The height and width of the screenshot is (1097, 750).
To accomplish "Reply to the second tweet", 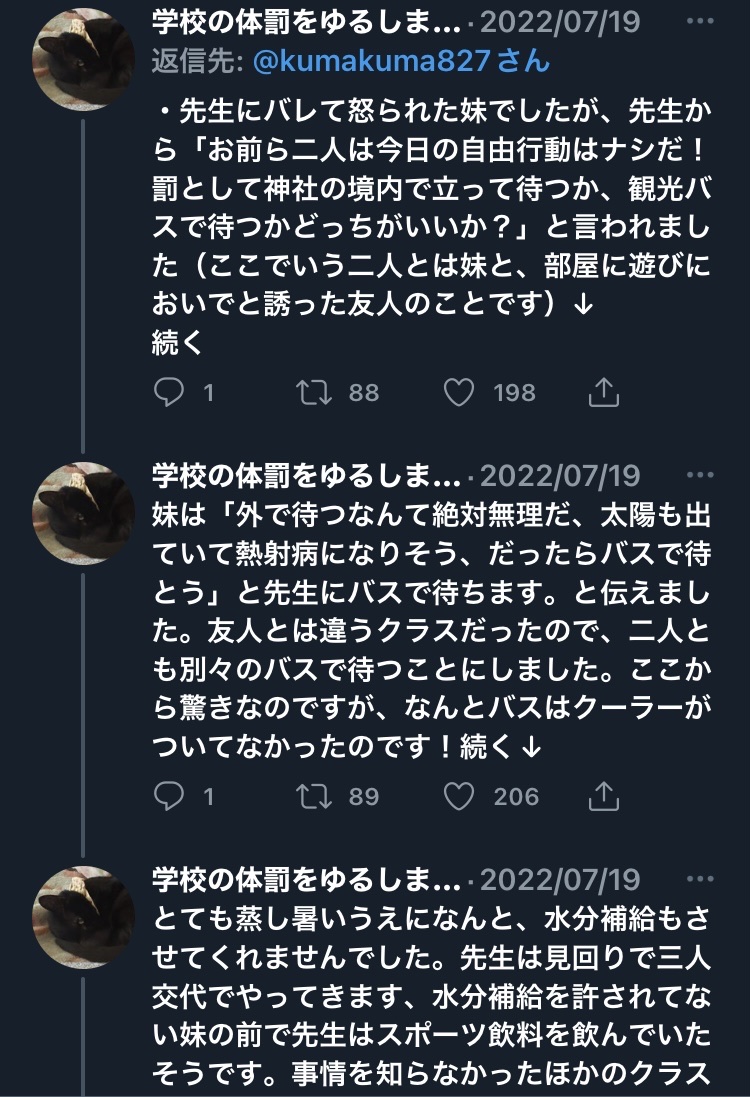I will (169, 796).
